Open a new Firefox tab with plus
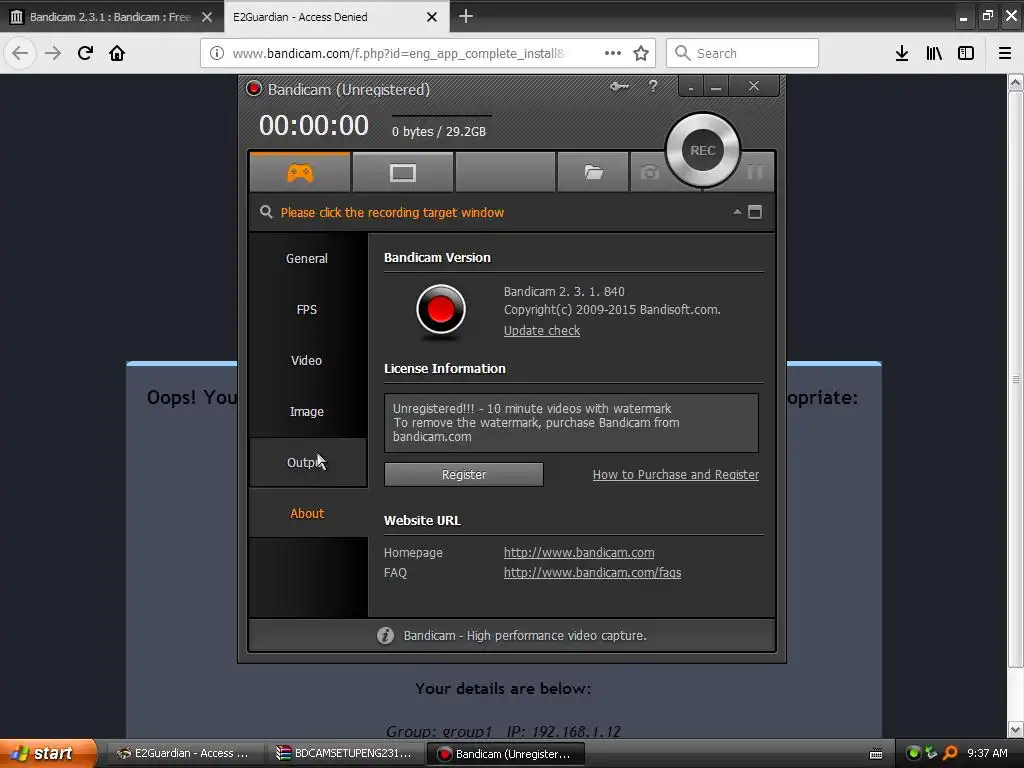 (x=466, y=16)
